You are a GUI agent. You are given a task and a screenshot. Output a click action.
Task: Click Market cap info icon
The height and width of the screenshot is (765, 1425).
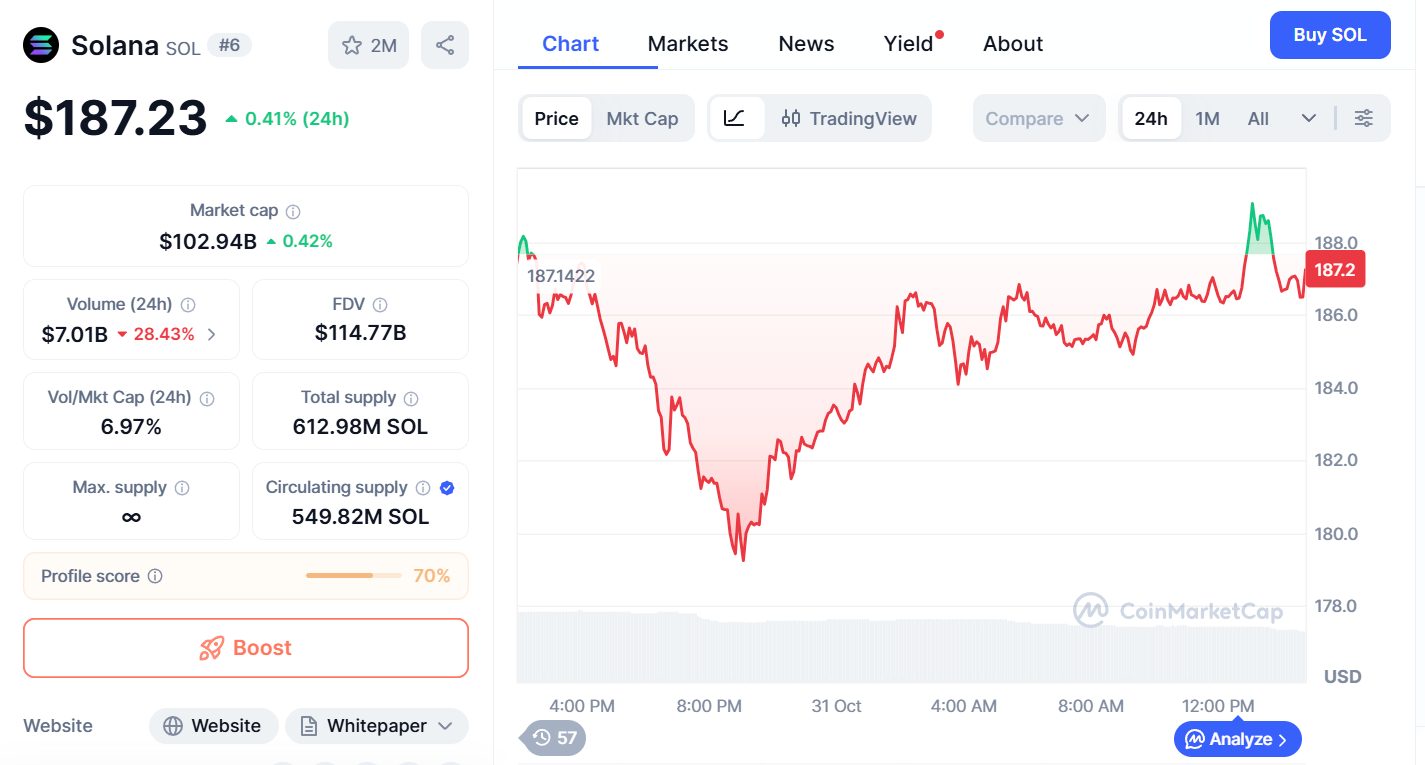point(293,212)
